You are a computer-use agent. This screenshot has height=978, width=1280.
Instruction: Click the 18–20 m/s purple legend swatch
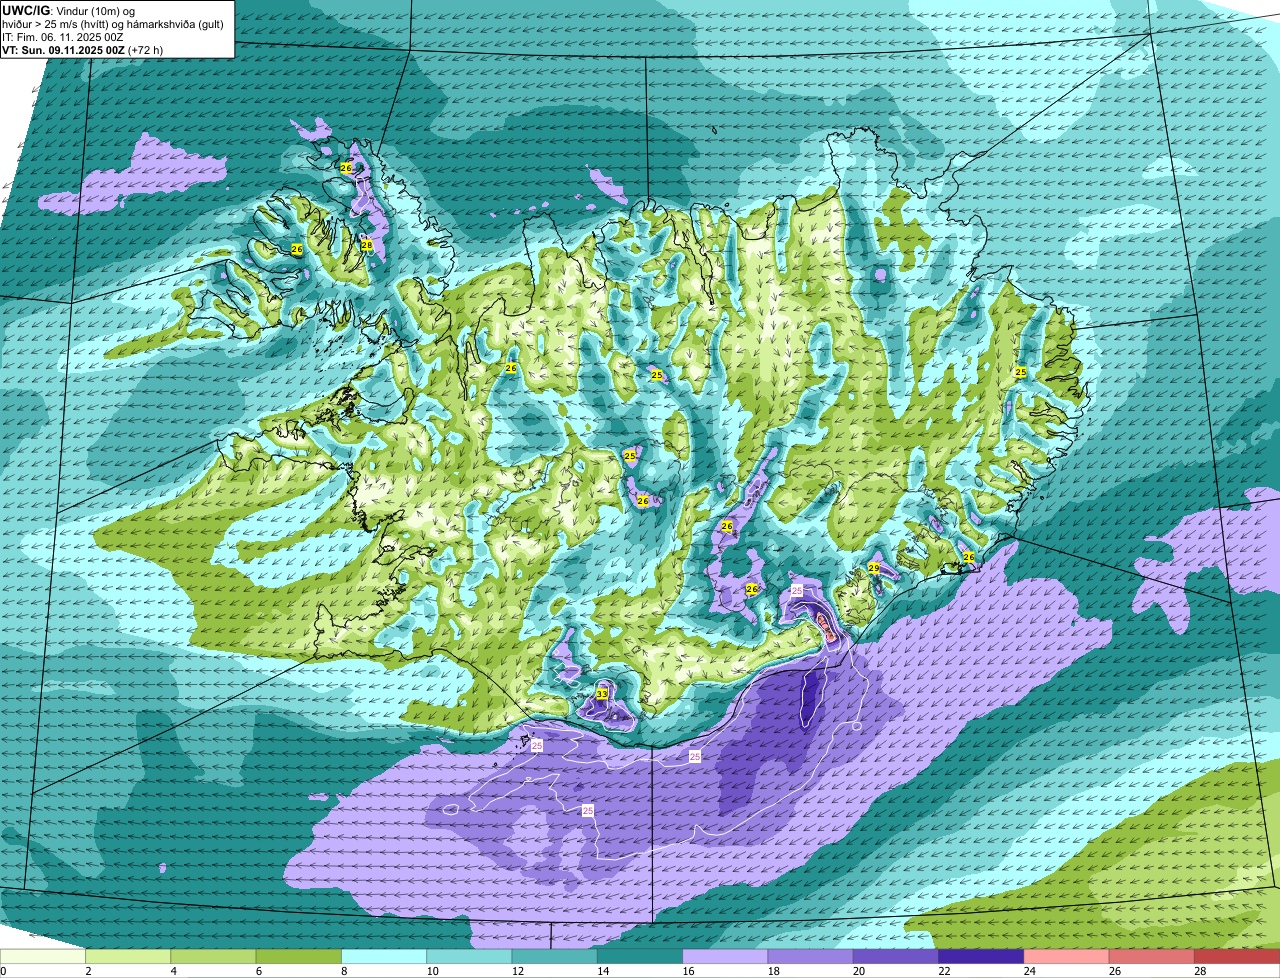tap(811, 957)
